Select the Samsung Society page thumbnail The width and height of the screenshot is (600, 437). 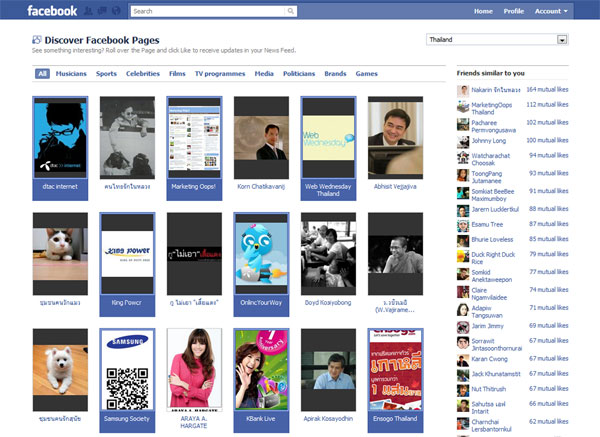(x=127, y=370)
